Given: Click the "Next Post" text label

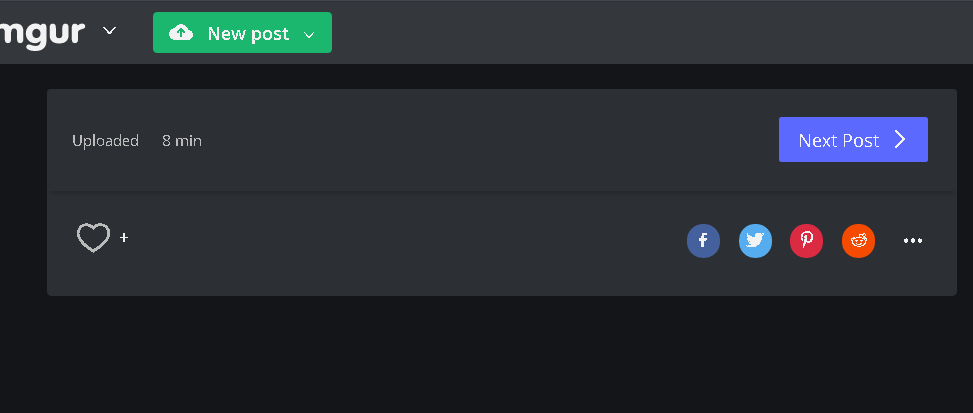Looking at the screenshot, I should pyautogui.click(x=838, y=140).
